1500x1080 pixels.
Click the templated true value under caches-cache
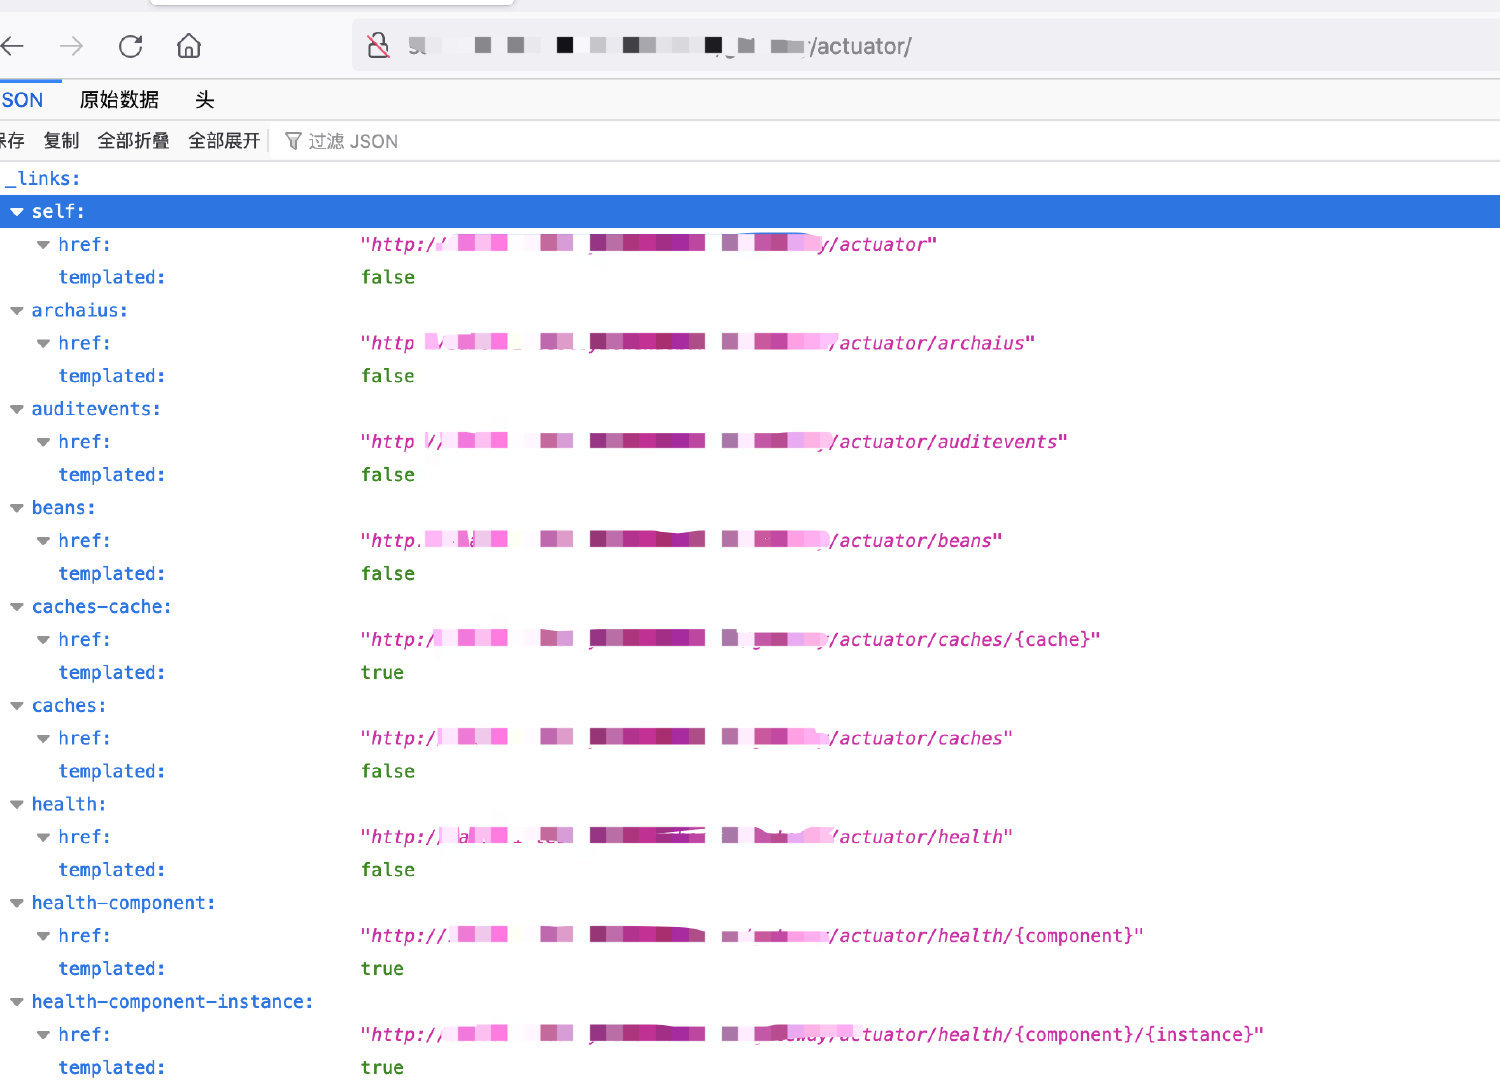(382, 673)
